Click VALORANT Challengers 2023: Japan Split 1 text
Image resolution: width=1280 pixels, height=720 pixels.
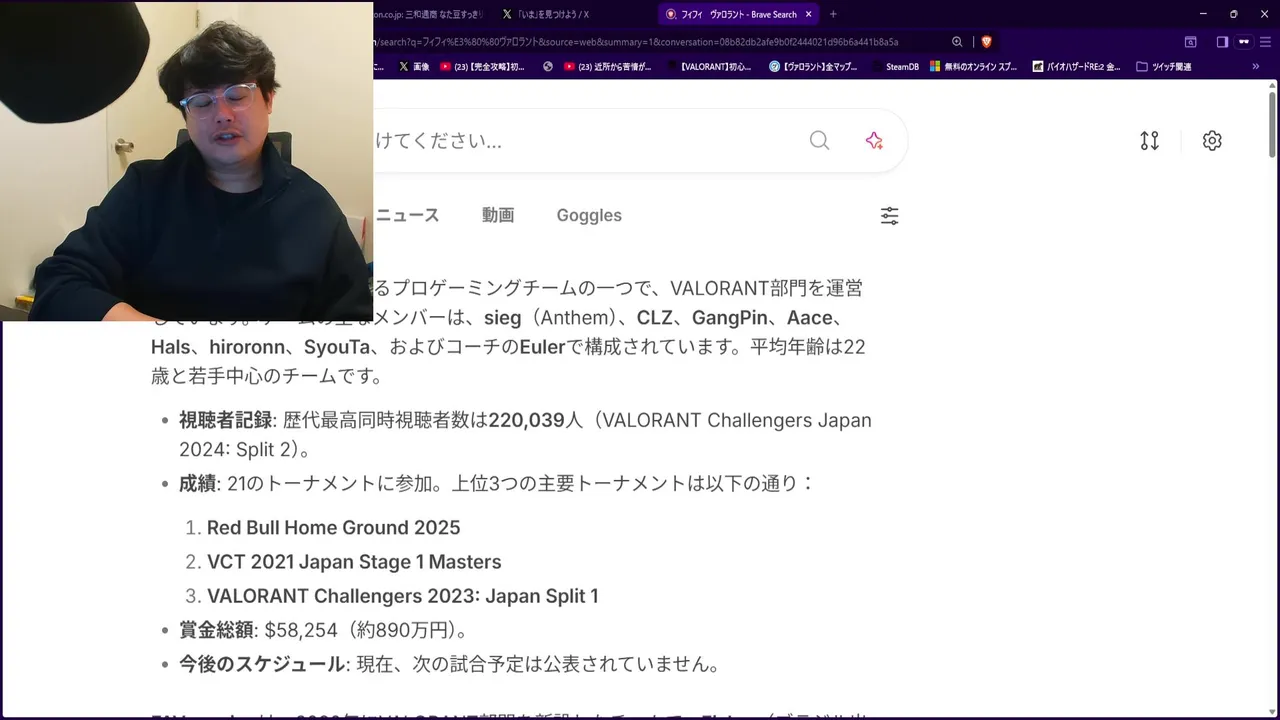click(x=403, y=596)
